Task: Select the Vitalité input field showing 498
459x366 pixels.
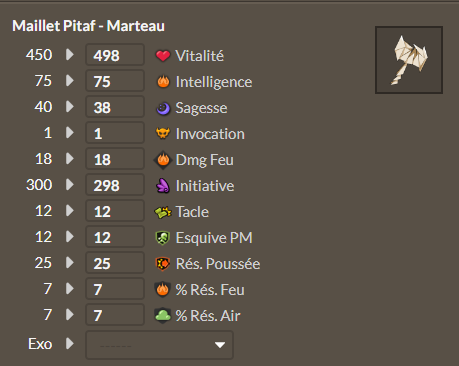Action: tap(115, 55)
